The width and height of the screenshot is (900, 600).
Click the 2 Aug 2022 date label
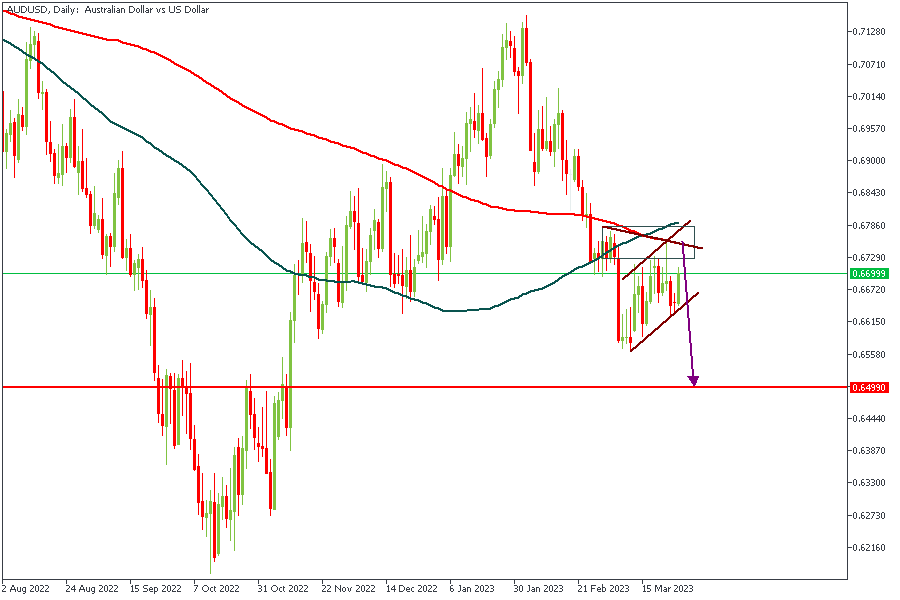point(28,588)
